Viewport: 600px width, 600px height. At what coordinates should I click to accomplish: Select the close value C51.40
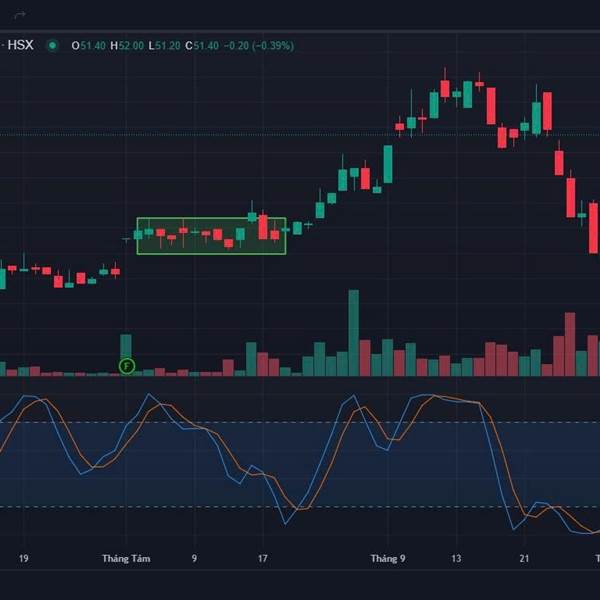pos(202,46)
